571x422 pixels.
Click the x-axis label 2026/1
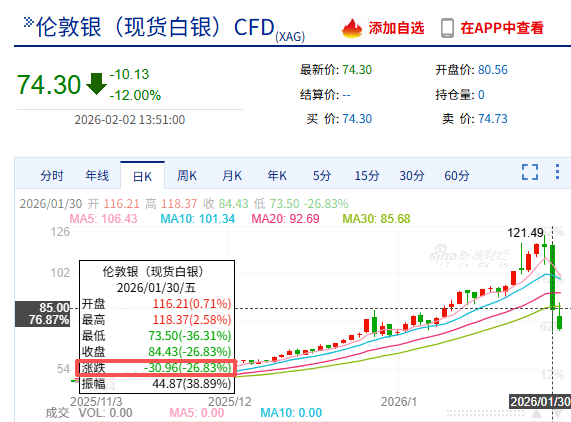(399, 402)
